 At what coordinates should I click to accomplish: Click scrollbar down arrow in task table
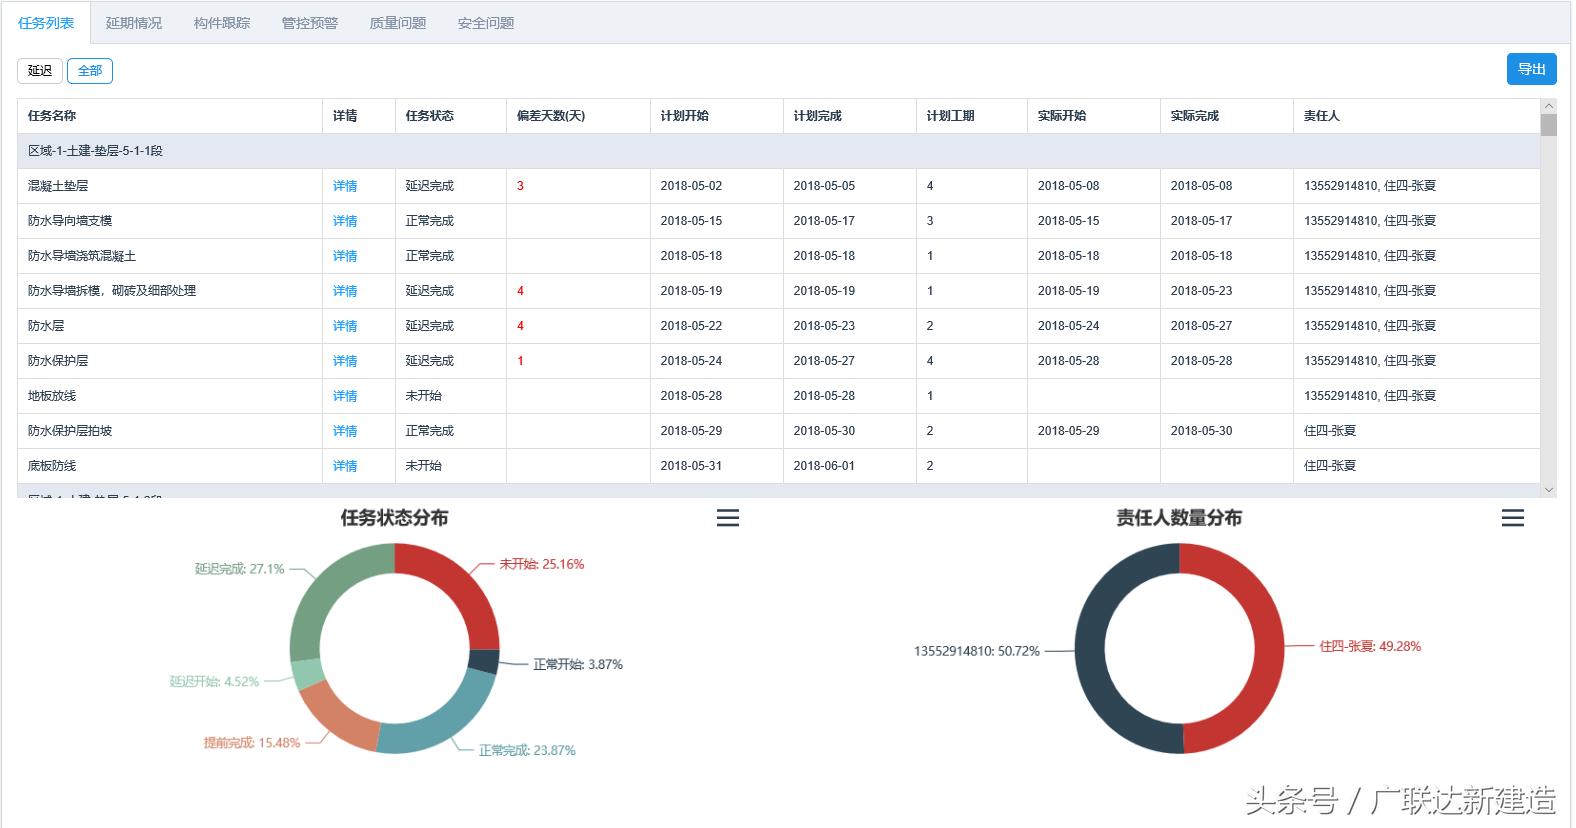pos(1549,490)
